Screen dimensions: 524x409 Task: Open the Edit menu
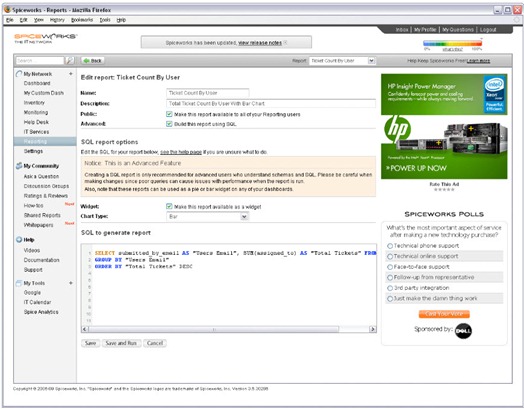(23, 20)
